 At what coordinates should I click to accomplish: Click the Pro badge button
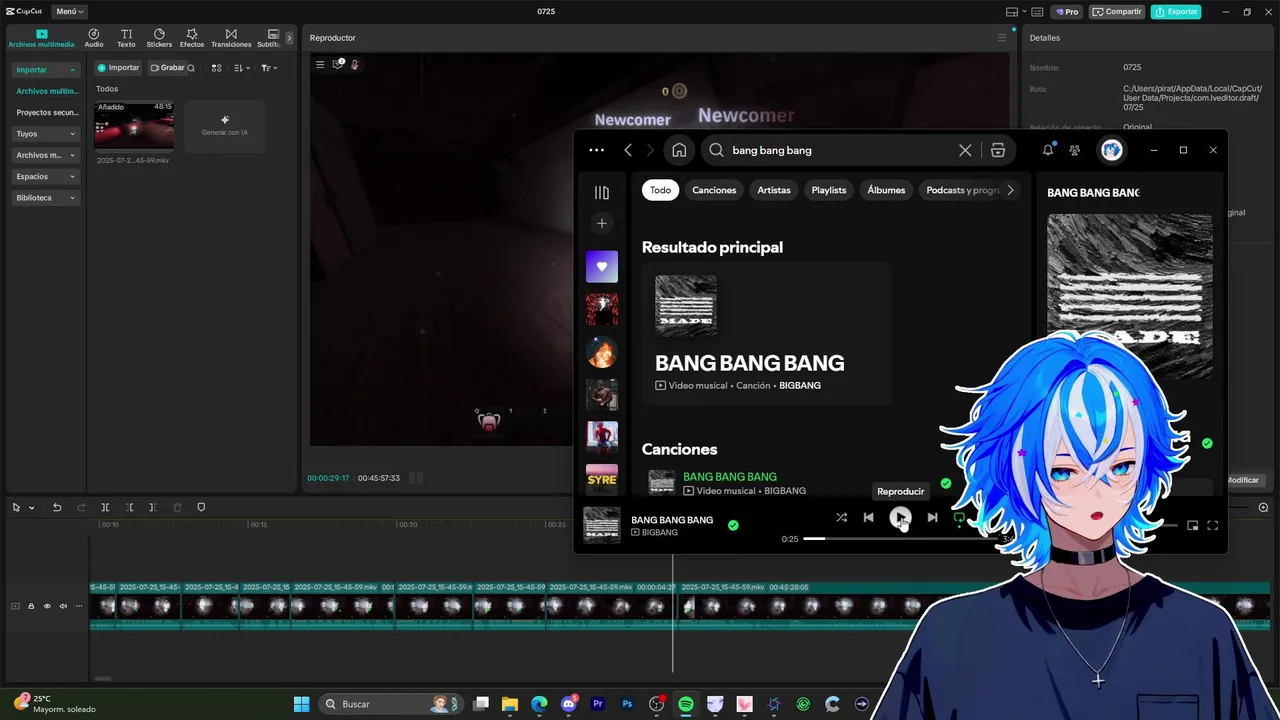click(1066, 11)
